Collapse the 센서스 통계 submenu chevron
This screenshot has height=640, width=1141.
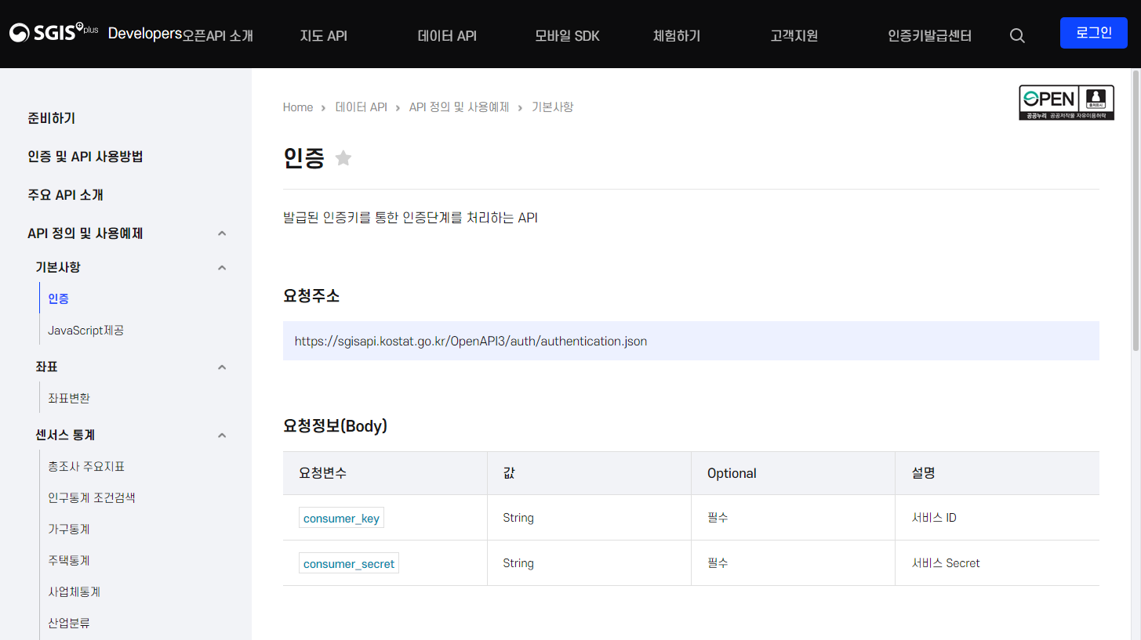pos(222,436)
